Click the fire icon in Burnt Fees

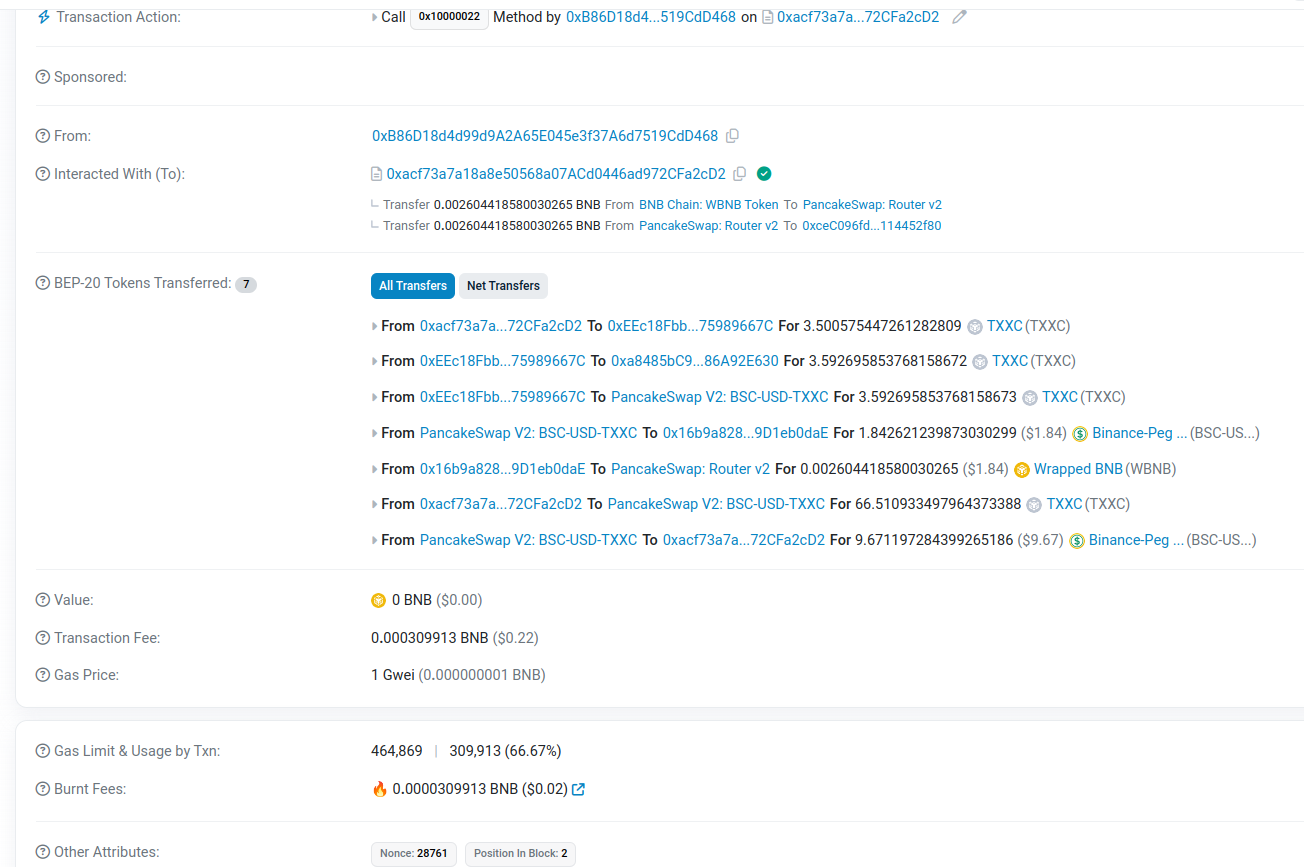pos(379,789)
